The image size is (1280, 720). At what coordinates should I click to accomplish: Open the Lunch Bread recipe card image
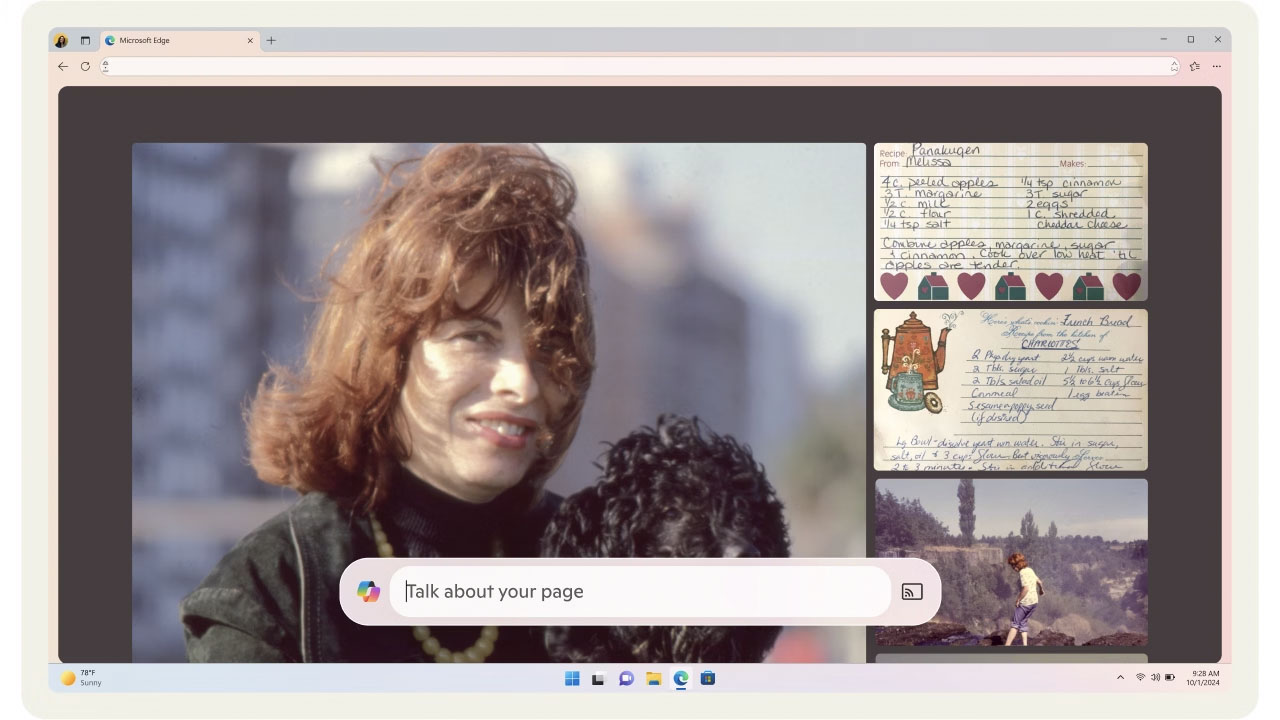coord(1011,389)
